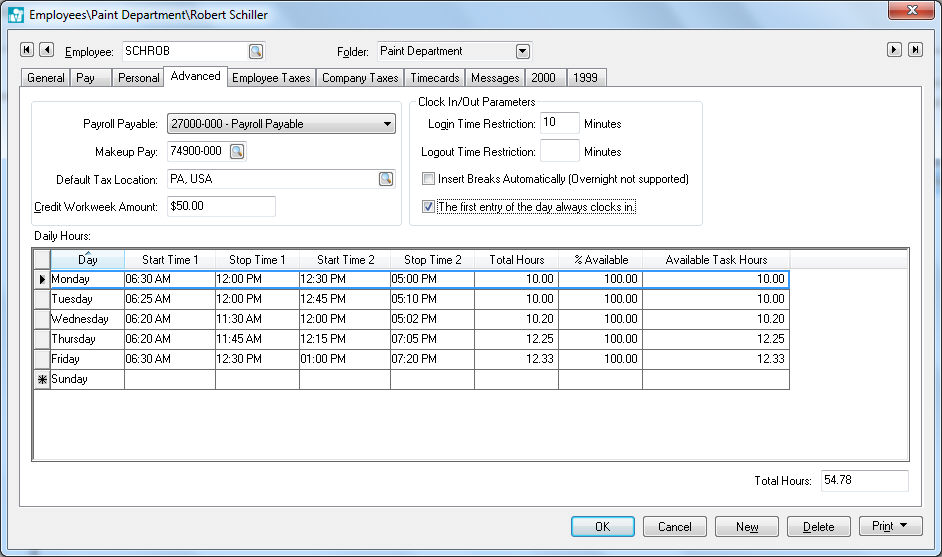Select the Monday row selector arrow
Image resolution: width=942 pixels, height=557 pixels.
click(42, 280)
